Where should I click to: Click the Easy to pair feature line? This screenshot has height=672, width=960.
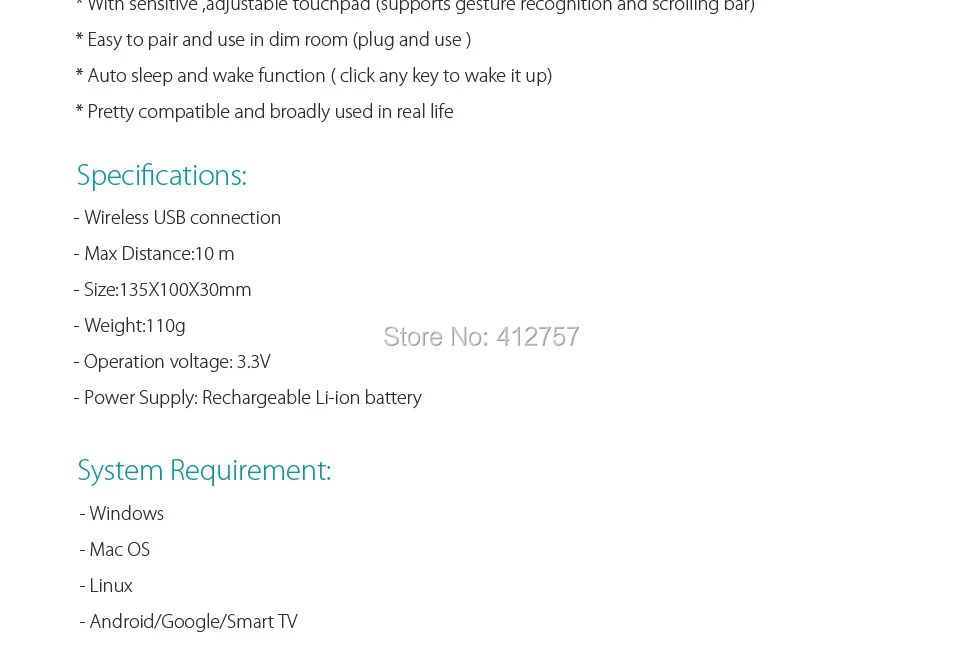tap(273, 40)
